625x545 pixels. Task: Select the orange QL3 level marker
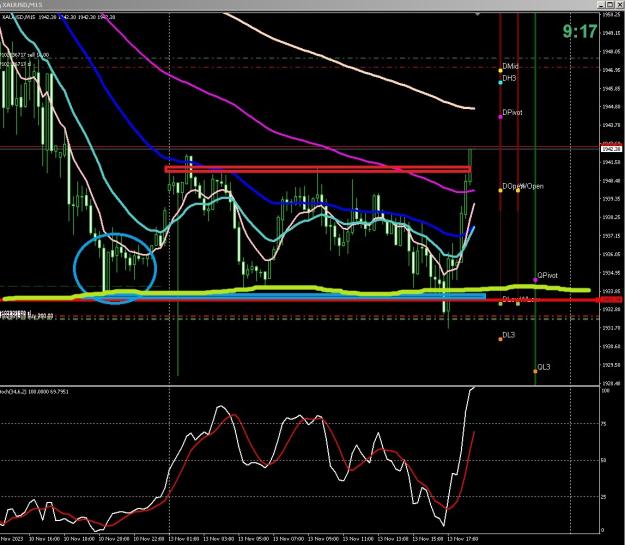tap(535, 371)
